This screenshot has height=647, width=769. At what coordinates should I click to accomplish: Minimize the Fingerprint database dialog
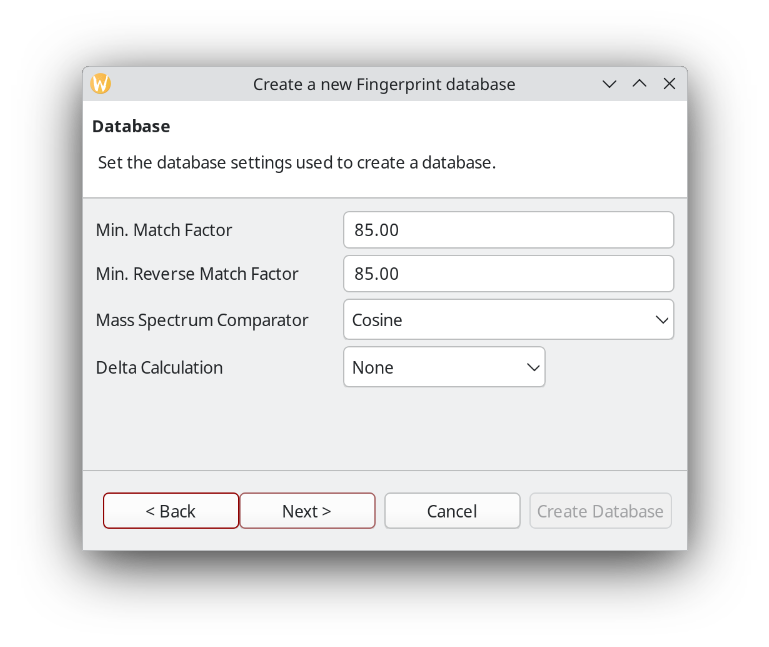tap(609, 84)
